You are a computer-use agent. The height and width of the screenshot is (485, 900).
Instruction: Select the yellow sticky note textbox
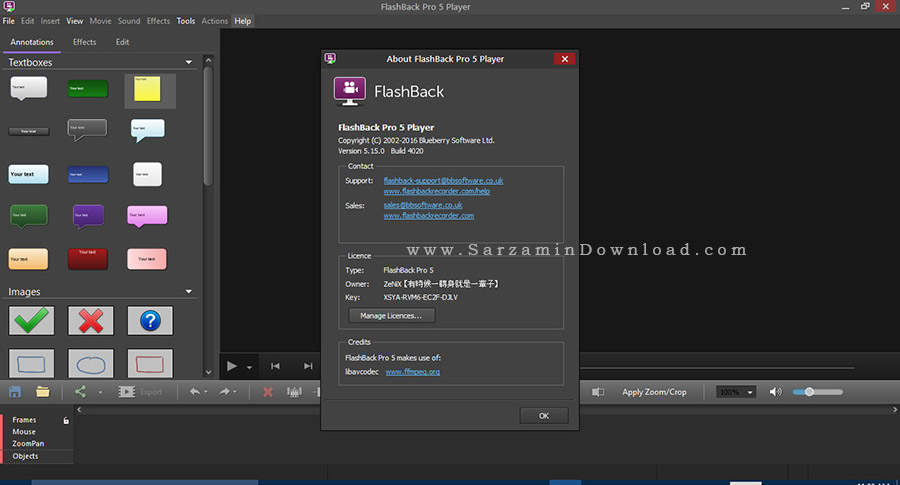(x=148, y=89)
